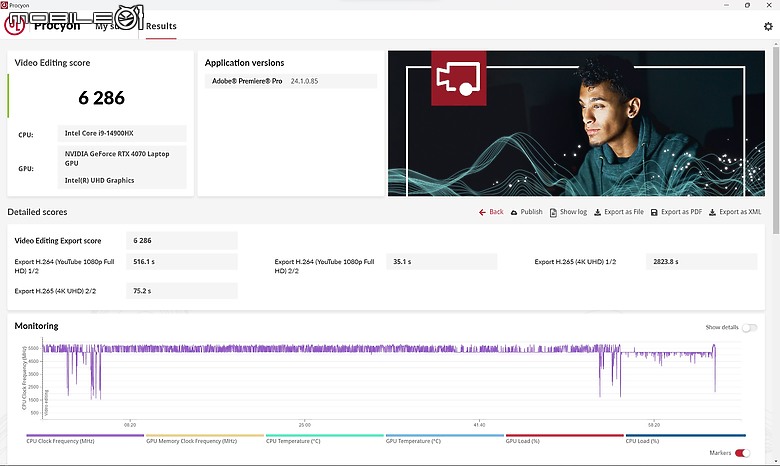Select the 516.1 s export time

pos(182,262)
